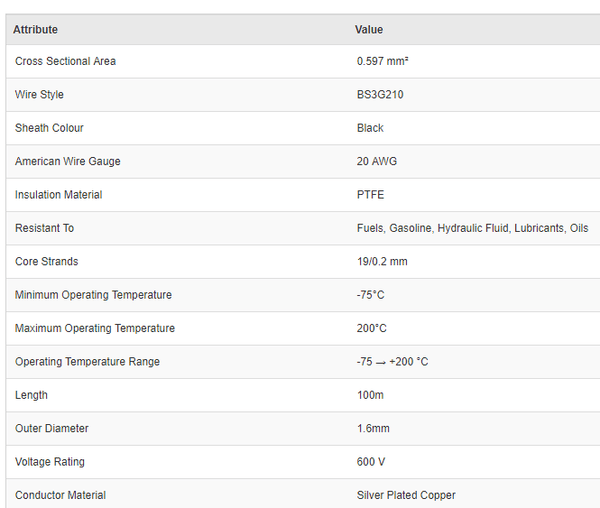Select the -75°C minimum temperature value
The height and width of the screenshot is (508, 600).
click(x=371, y=295)
